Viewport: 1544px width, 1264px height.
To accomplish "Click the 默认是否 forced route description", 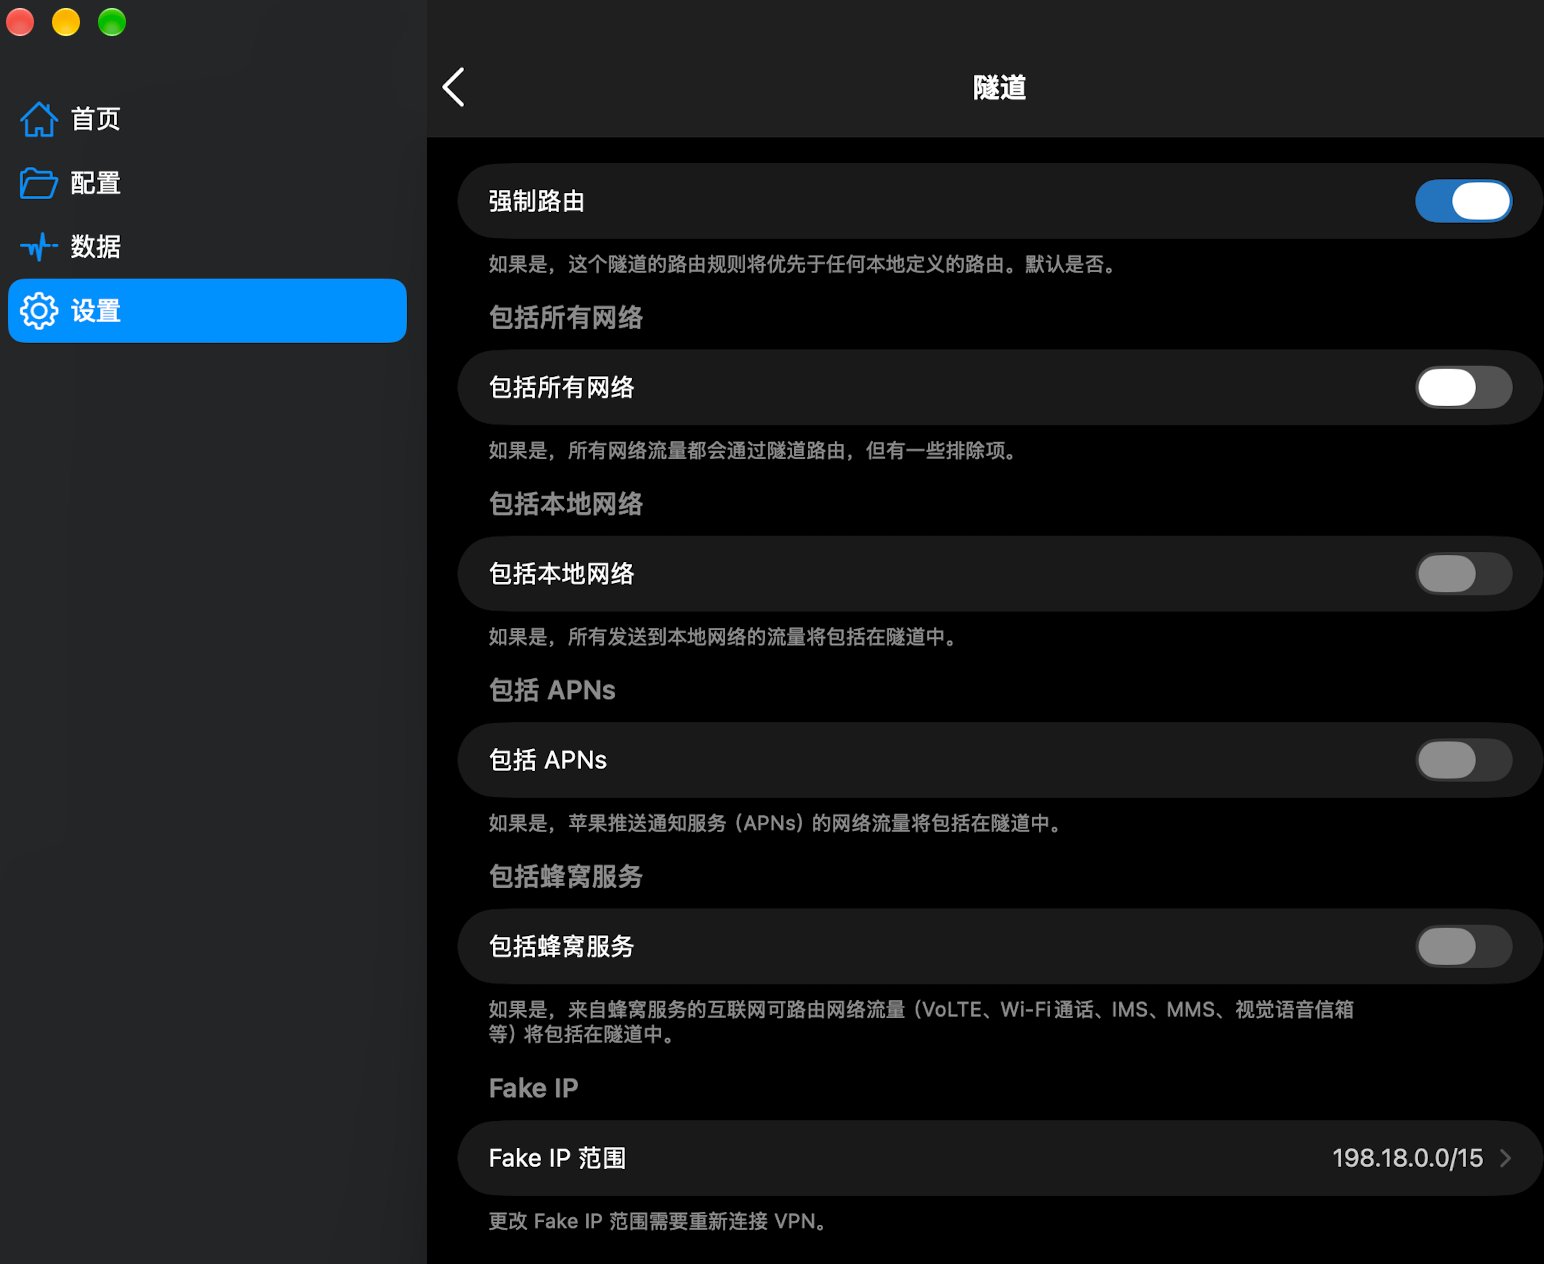I will 803,264.
